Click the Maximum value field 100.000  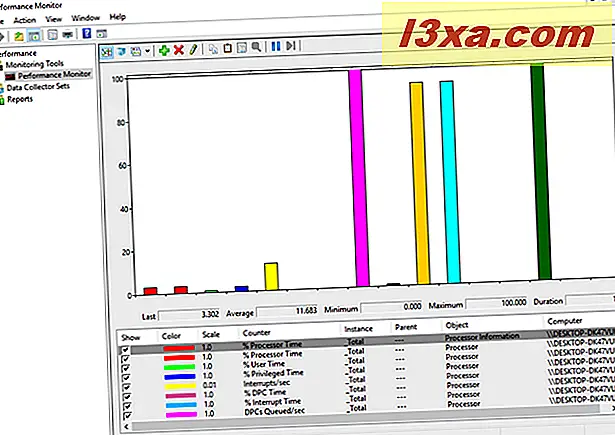[x=497, y=302]
